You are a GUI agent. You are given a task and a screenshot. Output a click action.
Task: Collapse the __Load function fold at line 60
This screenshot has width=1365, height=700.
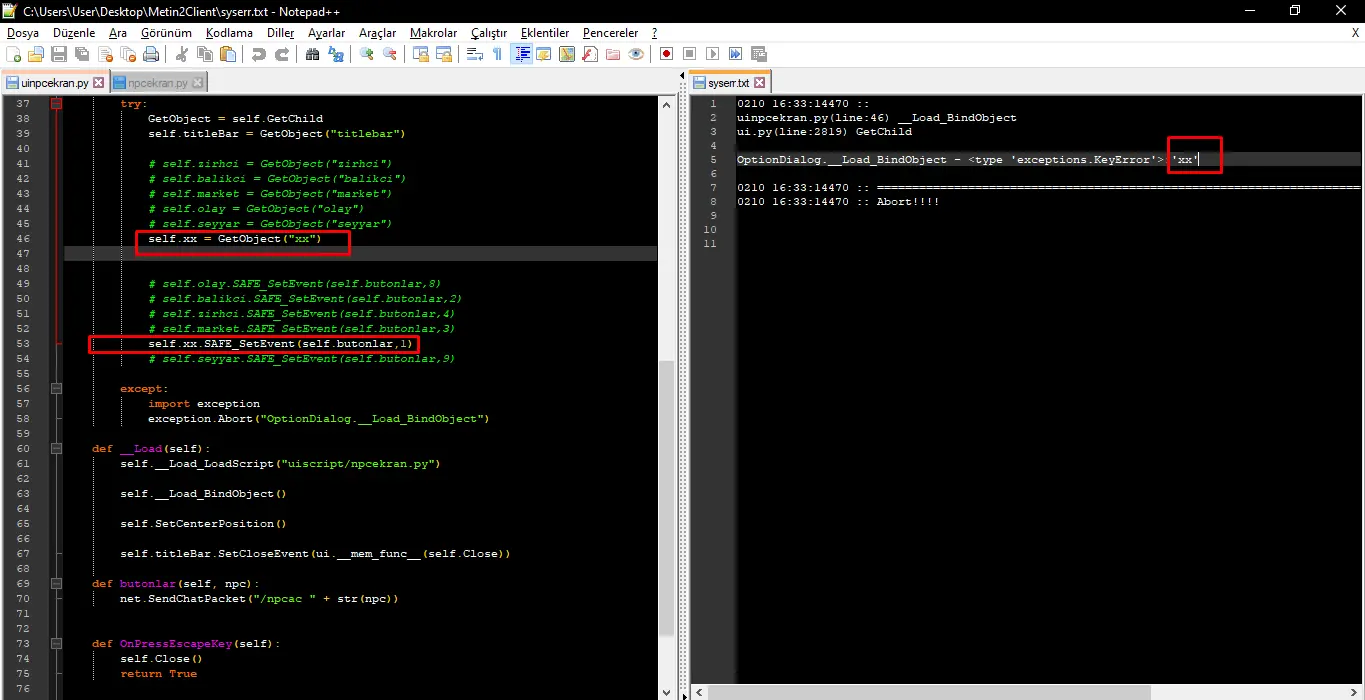[x=56, y=448]
